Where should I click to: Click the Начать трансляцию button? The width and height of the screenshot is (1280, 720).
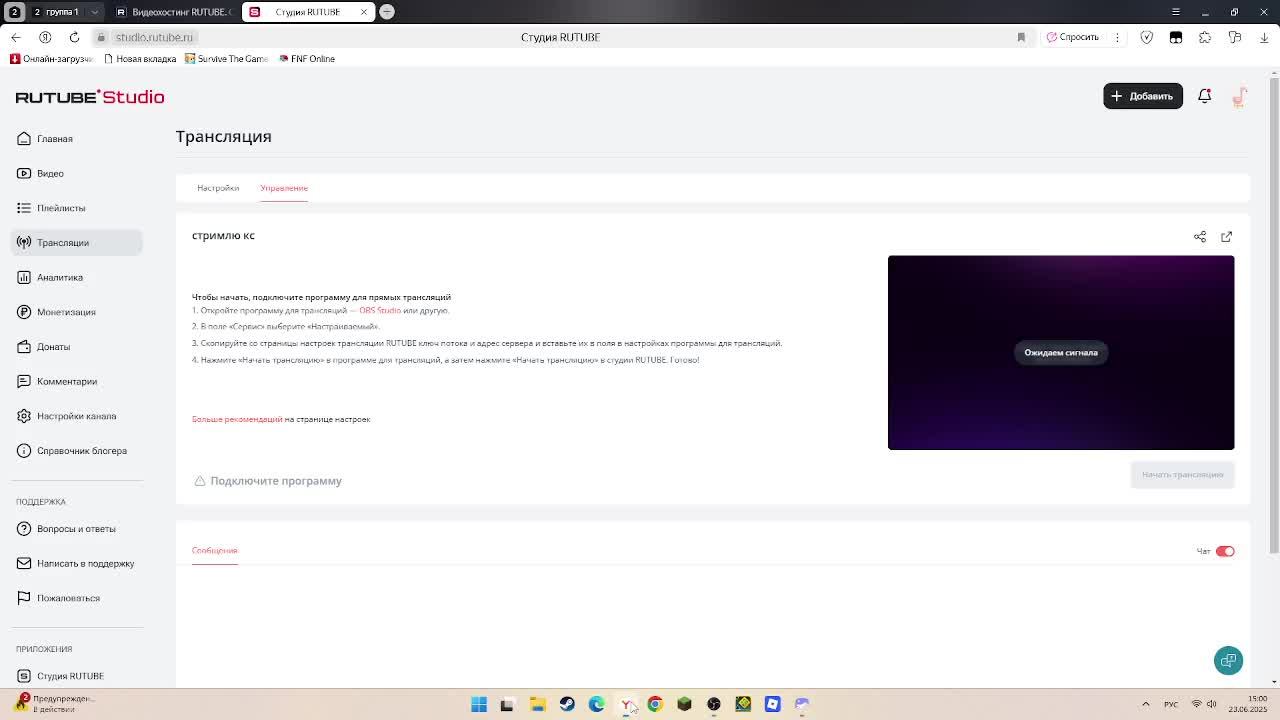pyautogui.click(x=1183, y=475)
